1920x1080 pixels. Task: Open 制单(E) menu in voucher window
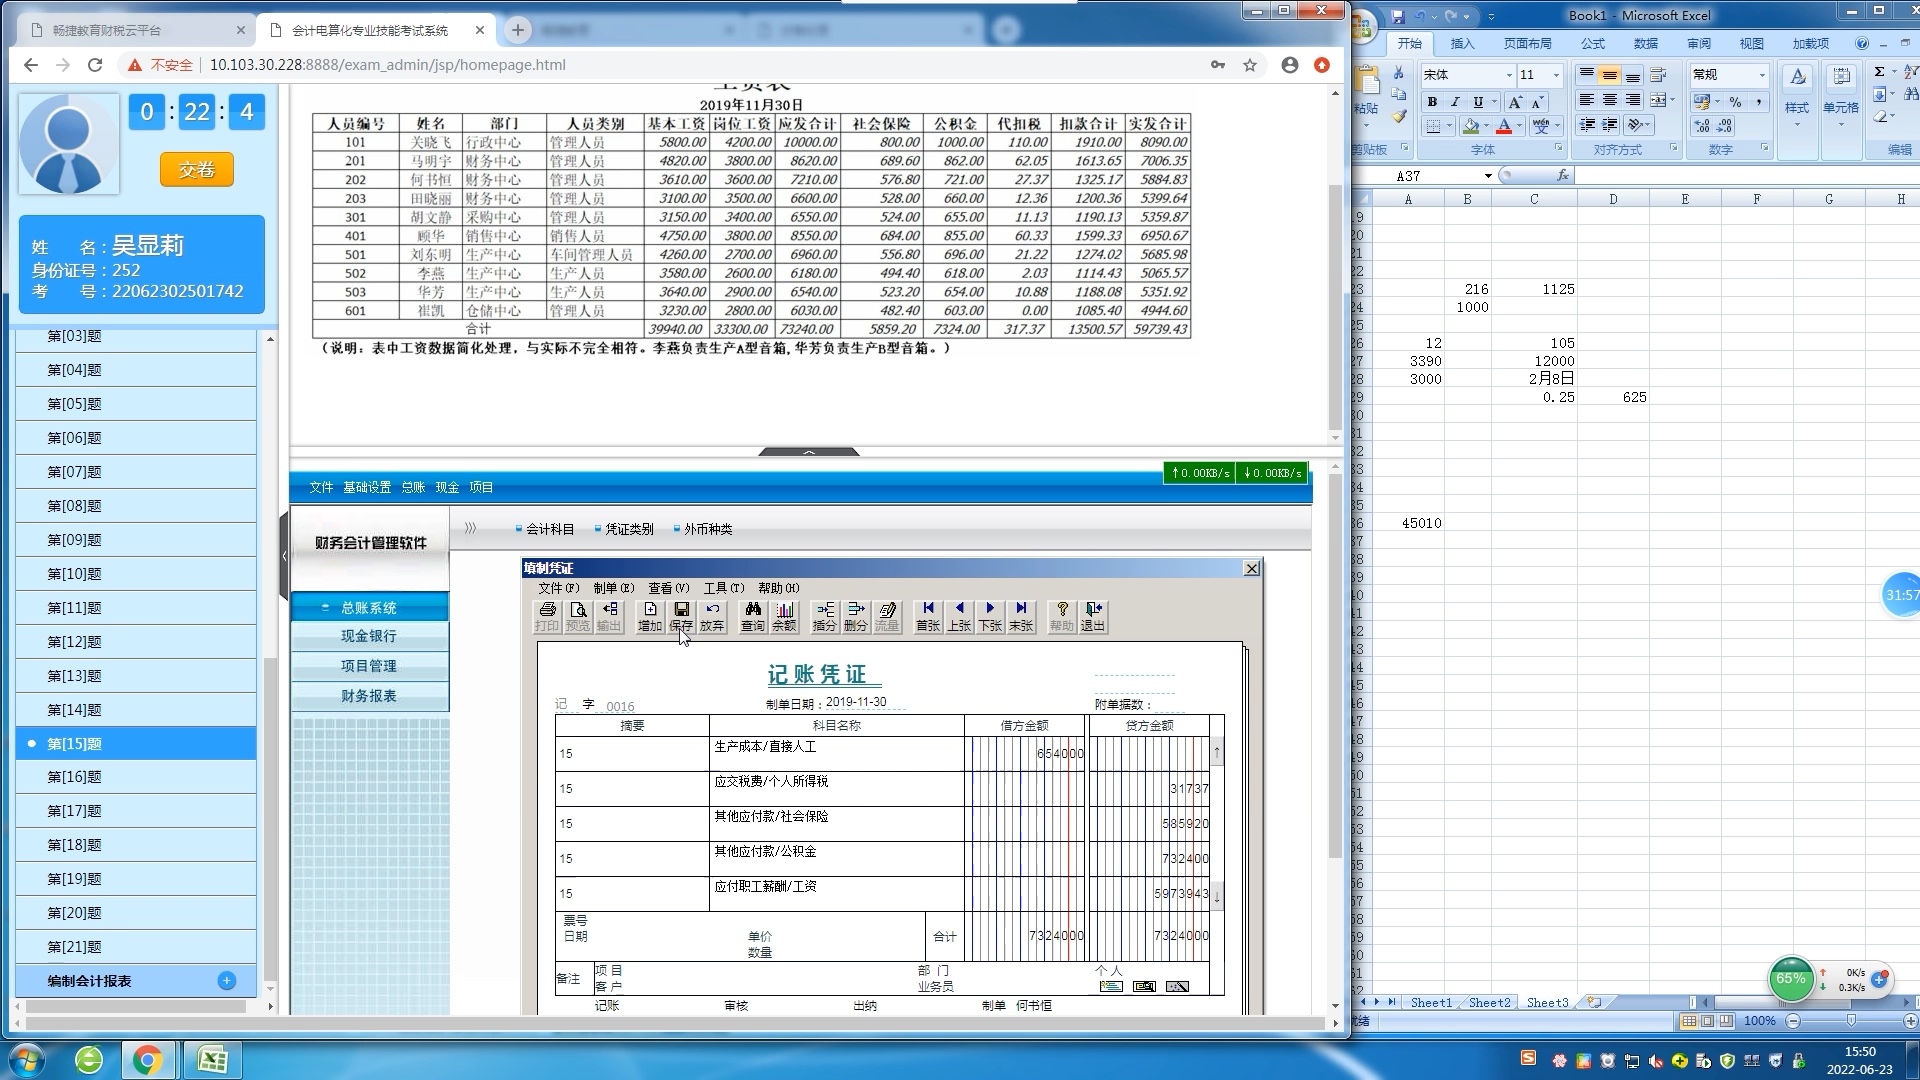pos(613,588)
